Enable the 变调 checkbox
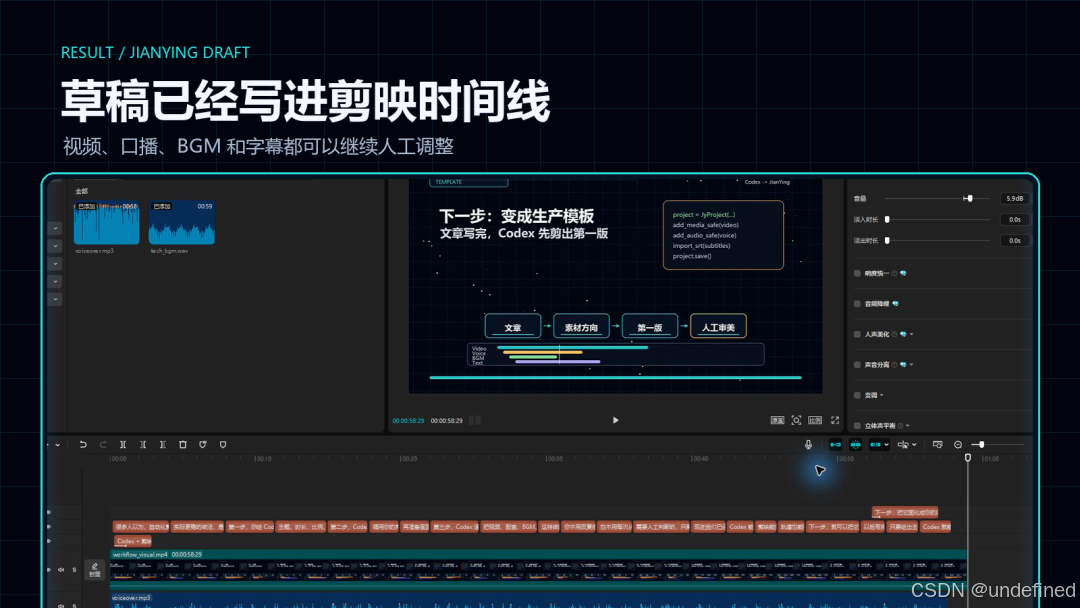 [x=857, y=395]
